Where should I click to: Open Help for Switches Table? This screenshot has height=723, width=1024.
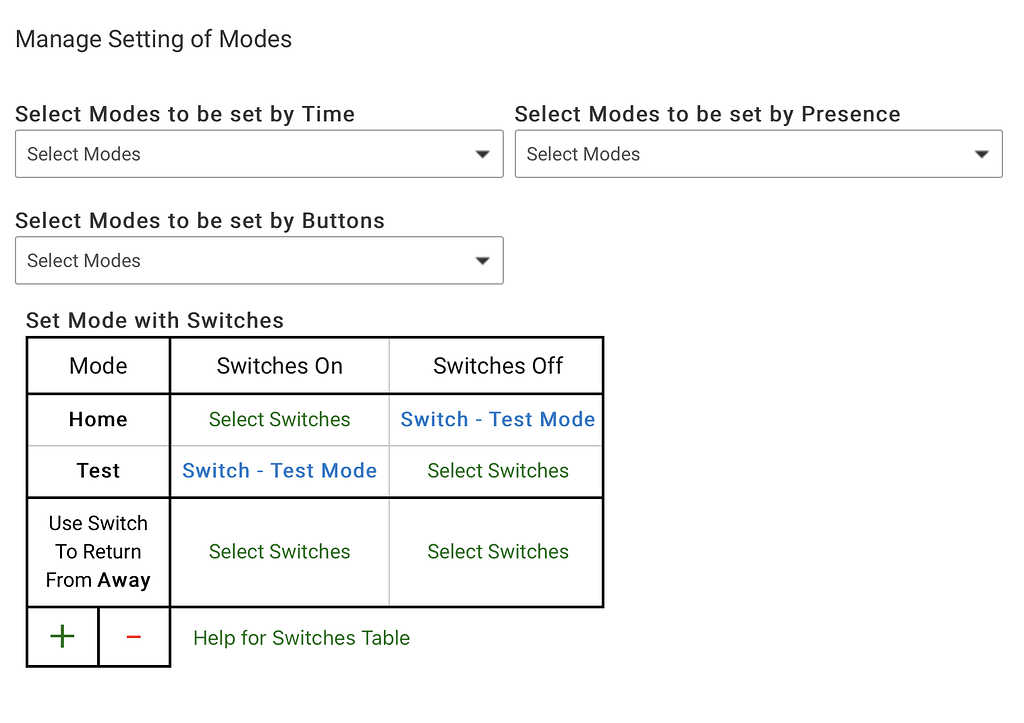(x=302, y=638)
